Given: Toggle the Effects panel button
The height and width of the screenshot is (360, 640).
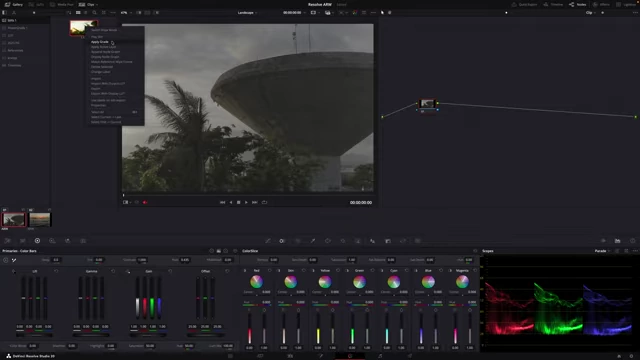Looking at the screenshot, I should (601, 4).
